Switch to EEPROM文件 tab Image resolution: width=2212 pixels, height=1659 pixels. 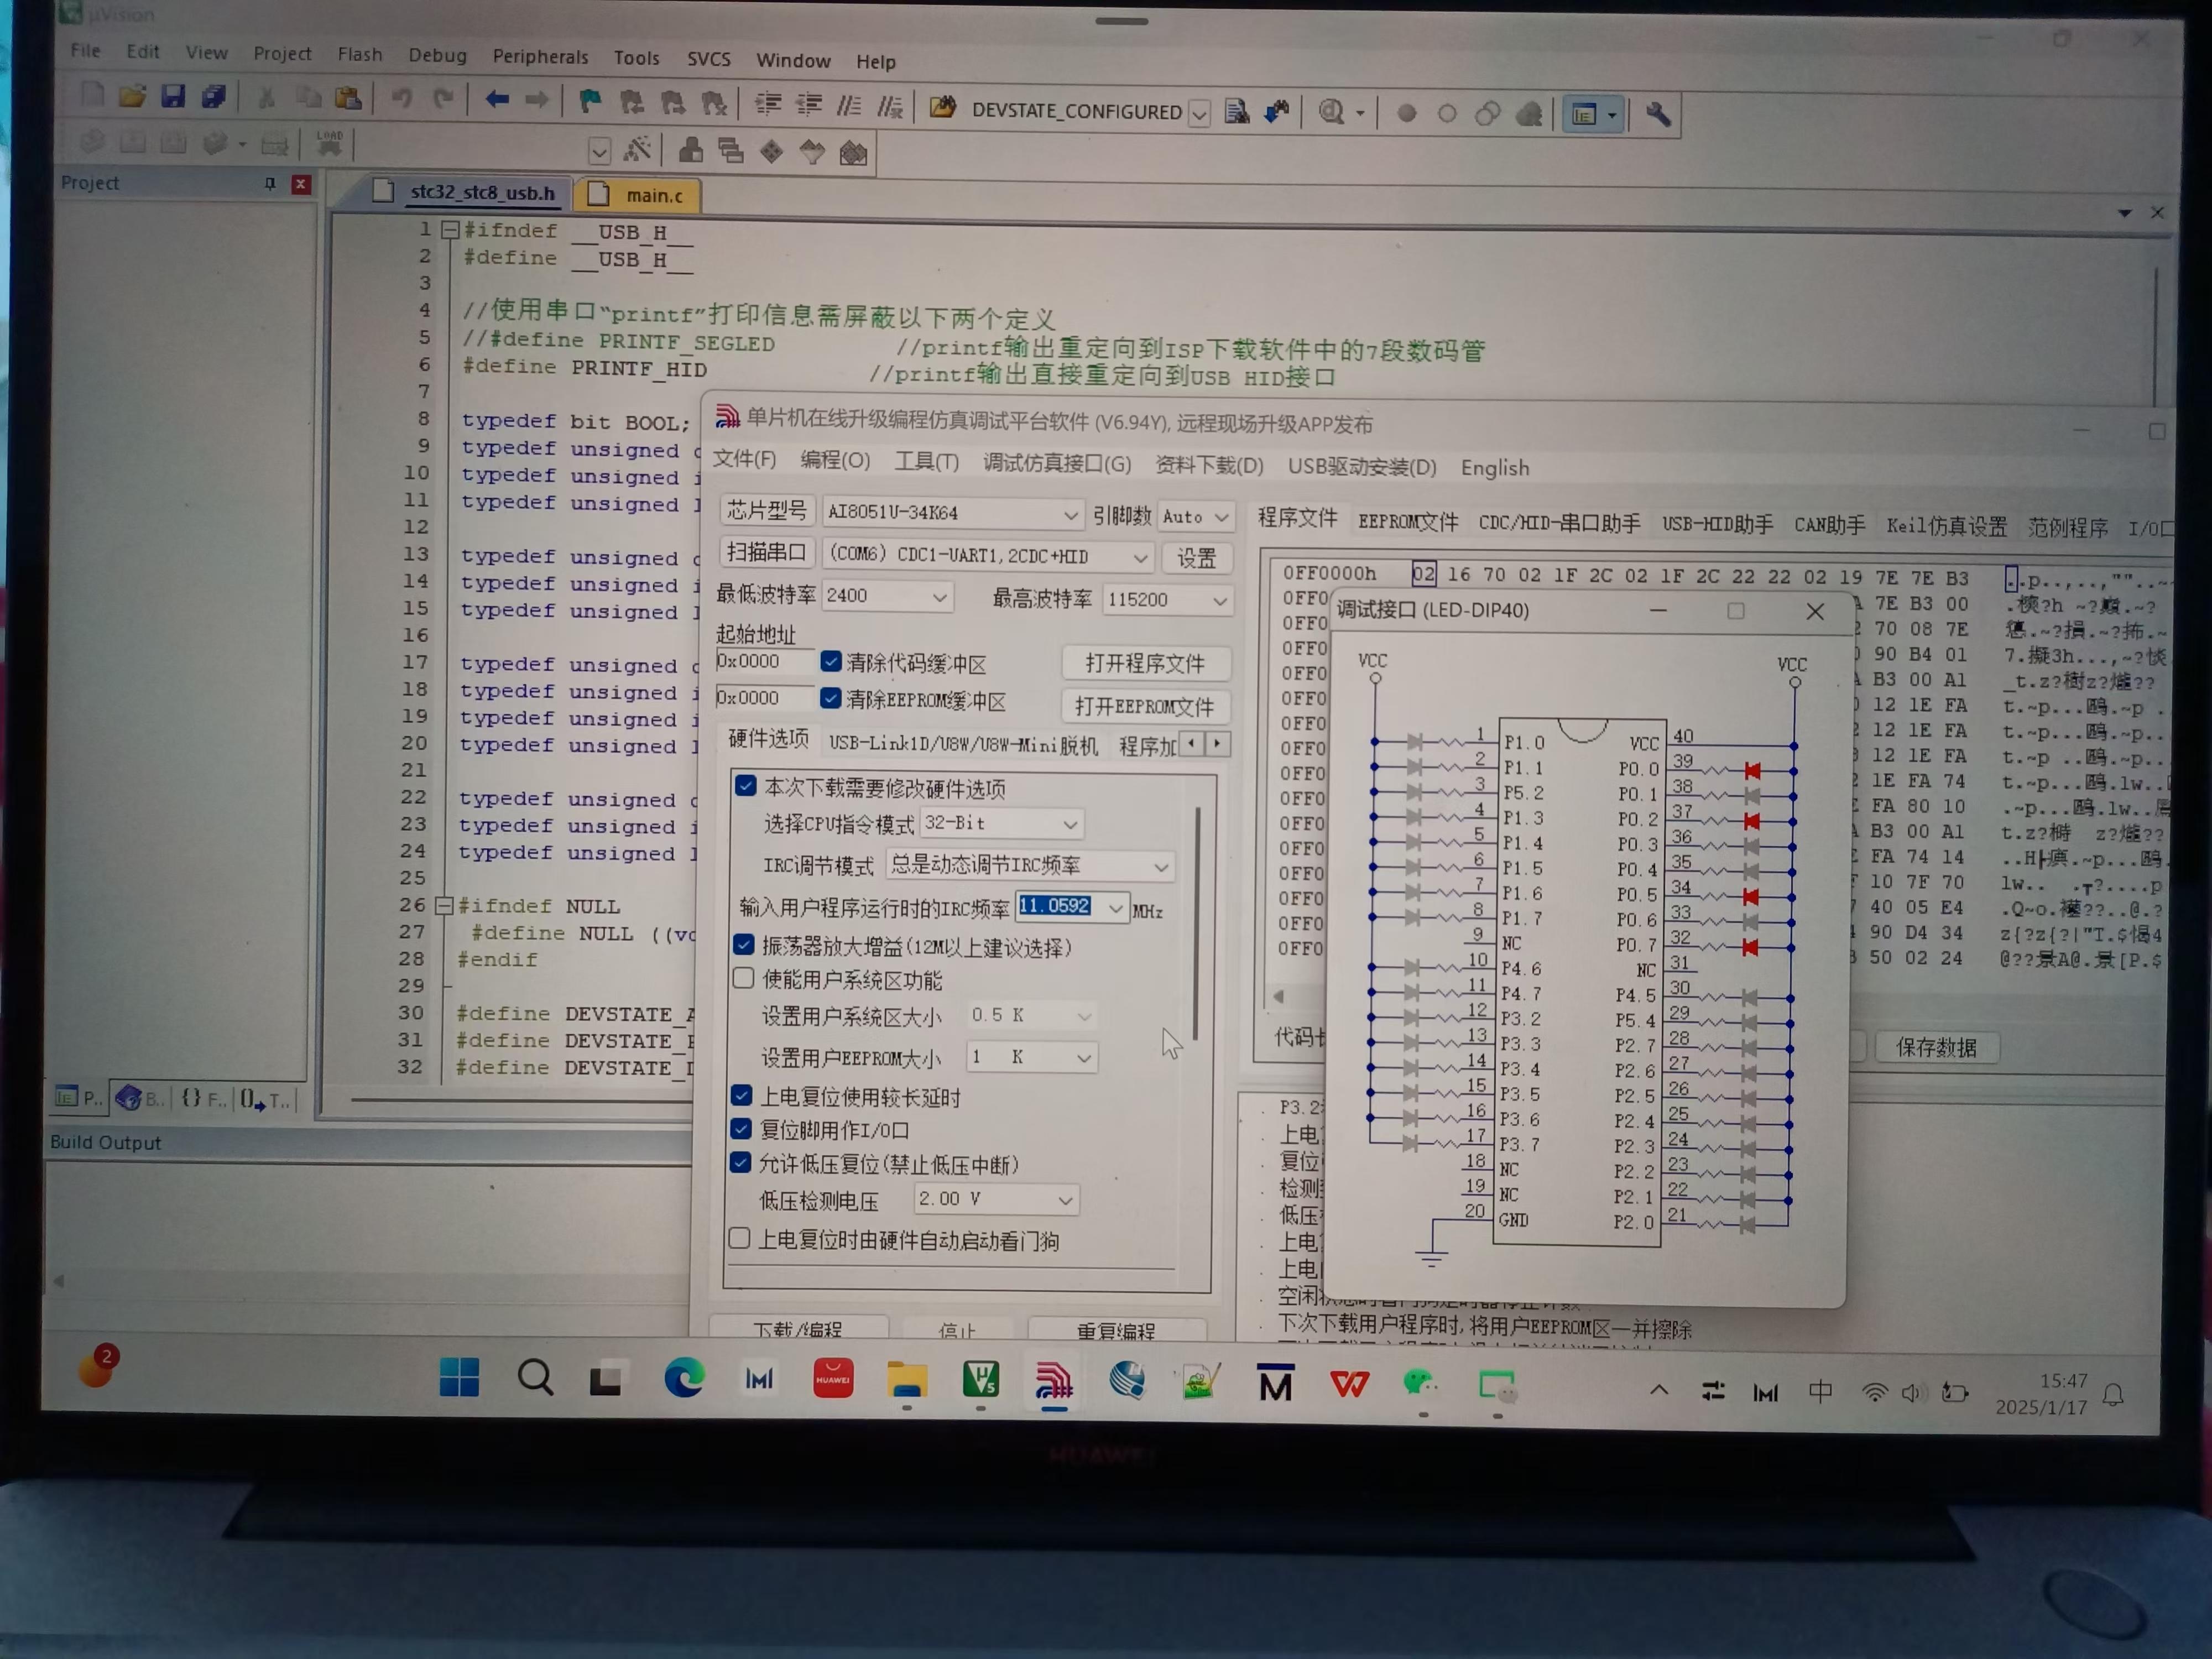pyautogui.click(x=1408, y=521)
